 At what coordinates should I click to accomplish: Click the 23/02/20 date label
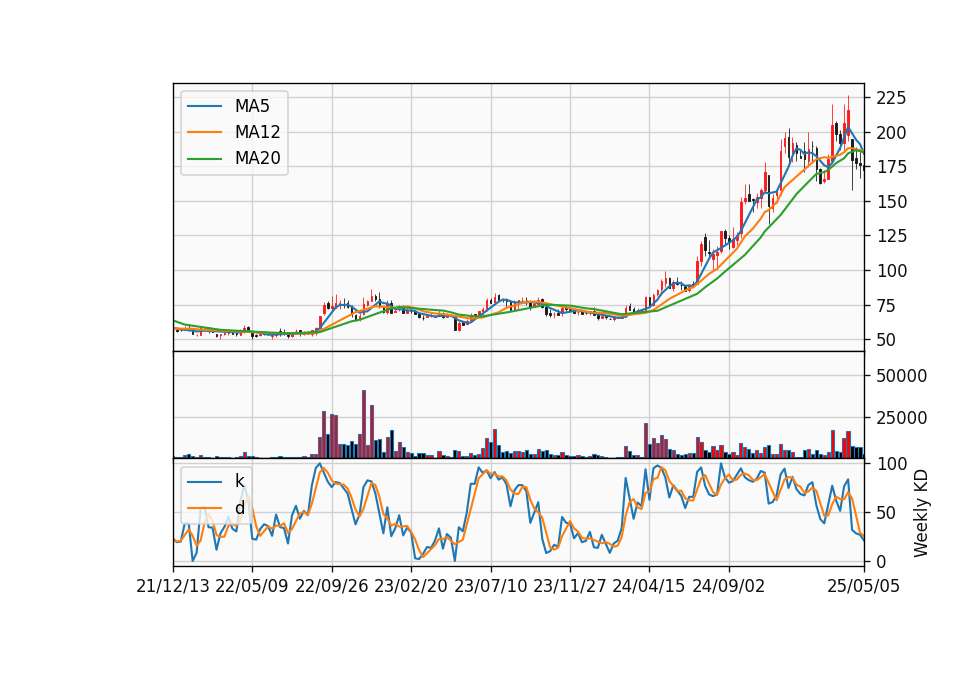[x=411, y=586]
